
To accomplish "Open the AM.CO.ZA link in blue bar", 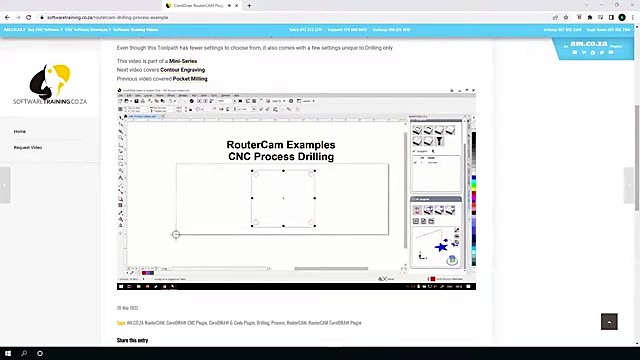I will pos(14,30).
